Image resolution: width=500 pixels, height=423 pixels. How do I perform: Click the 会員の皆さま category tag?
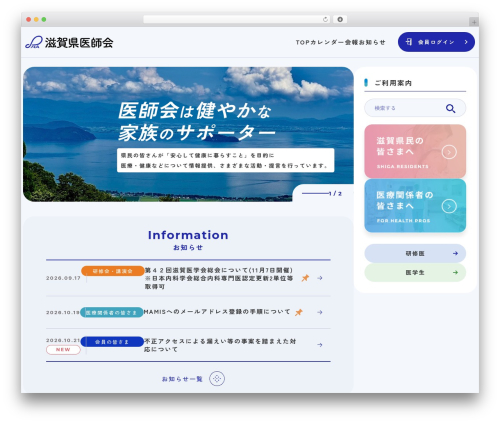coord(112,342)
